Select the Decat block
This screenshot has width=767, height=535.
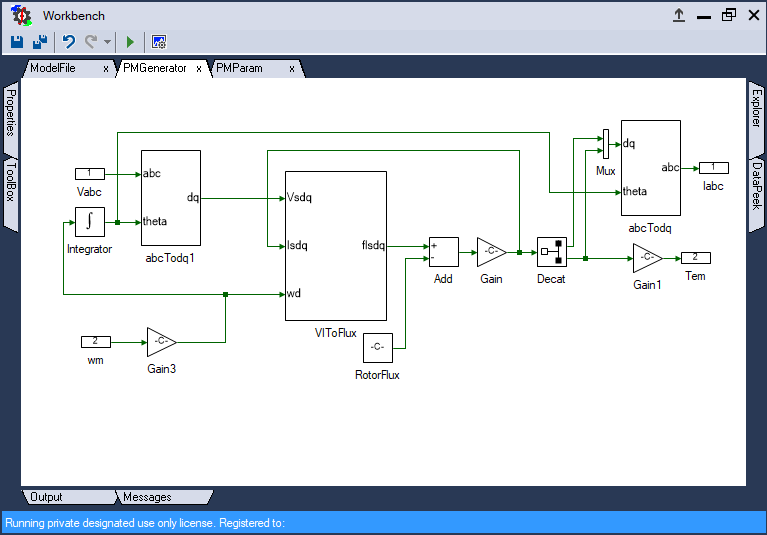tap(552, 252)
